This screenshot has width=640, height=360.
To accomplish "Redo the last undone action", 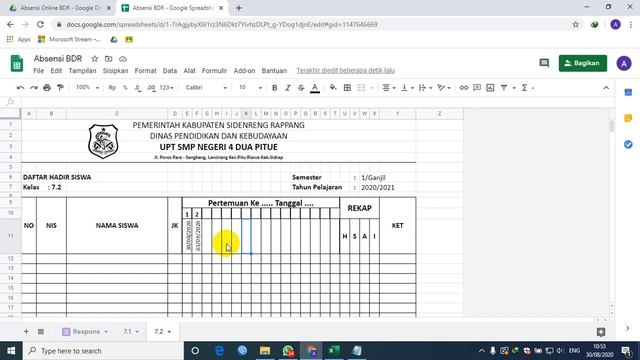I will point(34,88).
